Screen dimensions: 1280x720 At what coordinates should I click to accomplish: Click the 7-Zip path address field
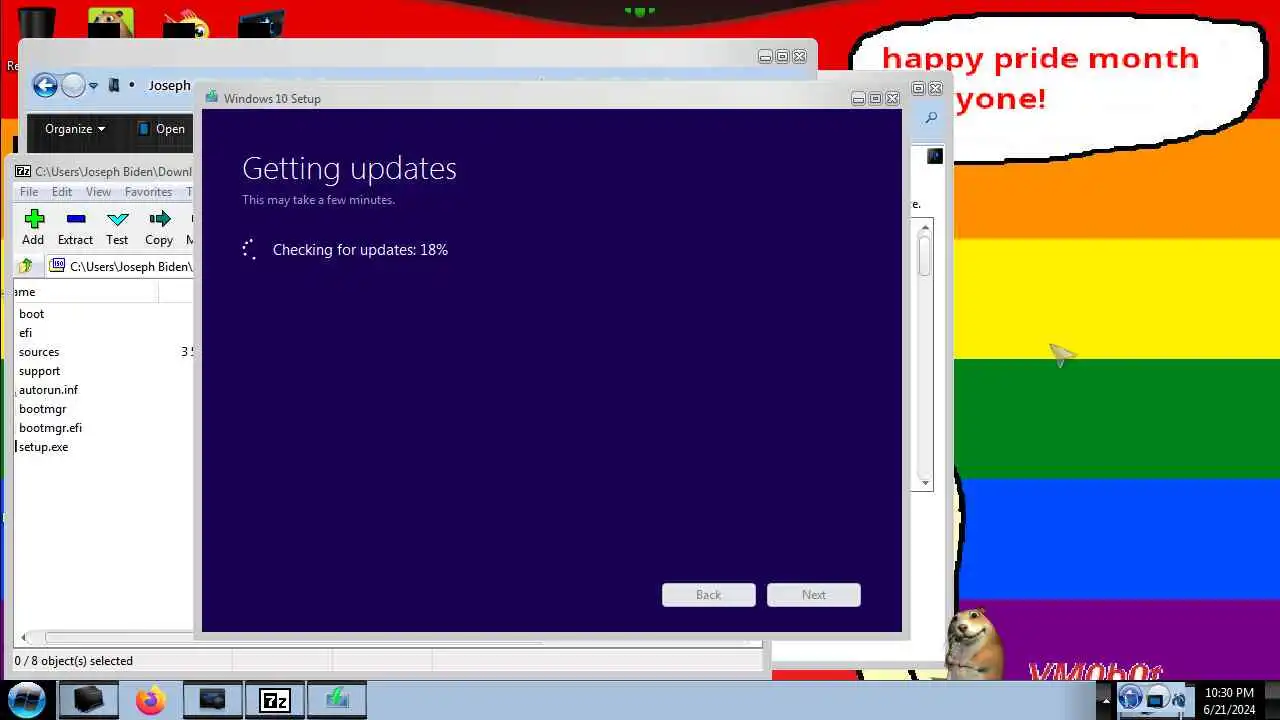pos(120,266)
